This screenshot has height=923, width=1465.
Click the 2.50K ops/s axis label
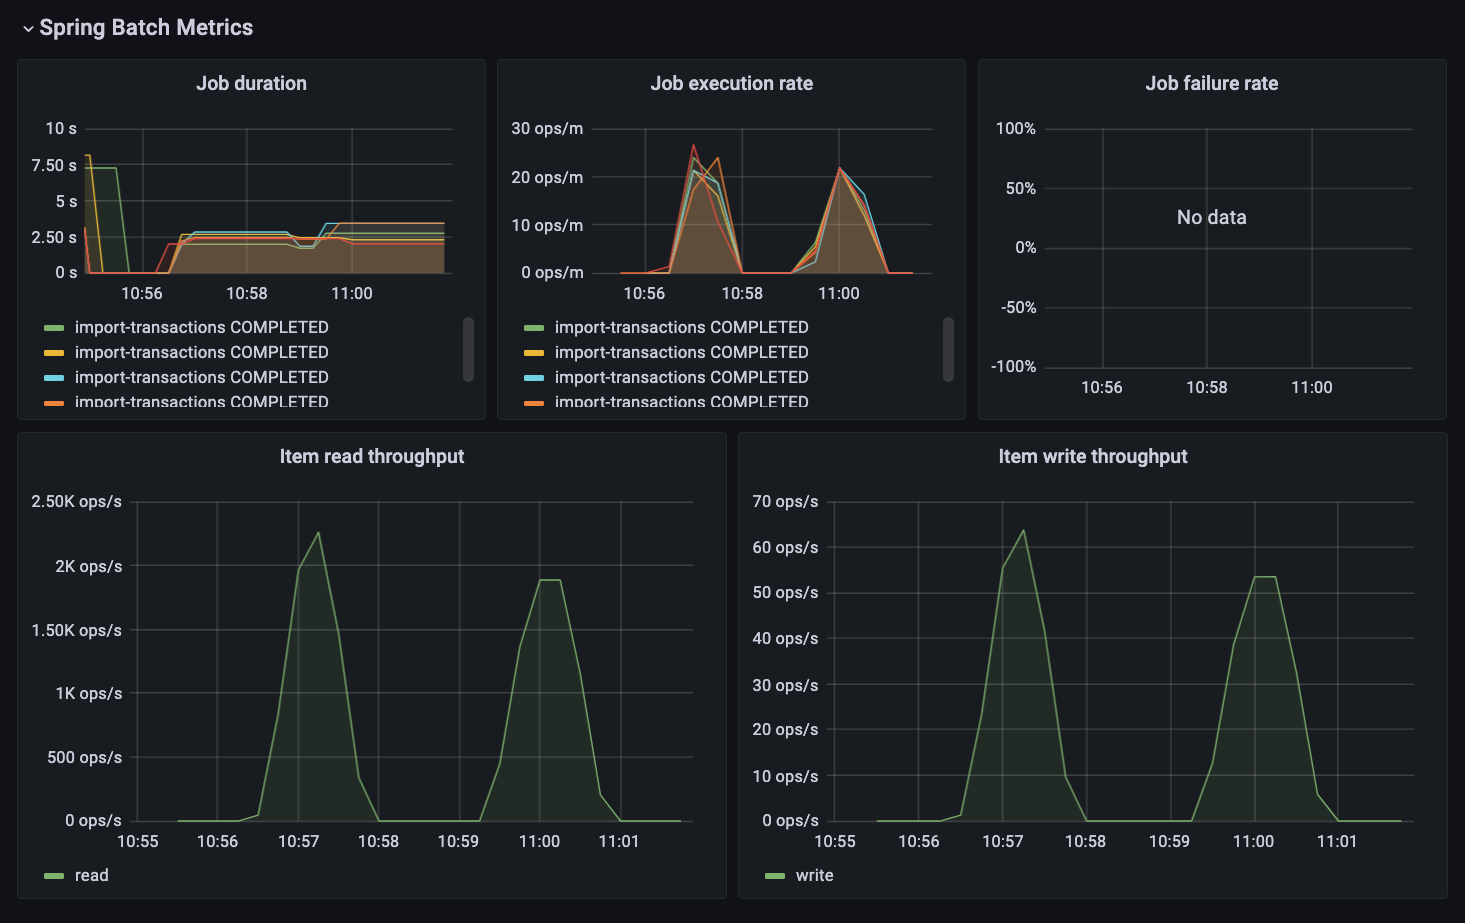coord(77,501)
